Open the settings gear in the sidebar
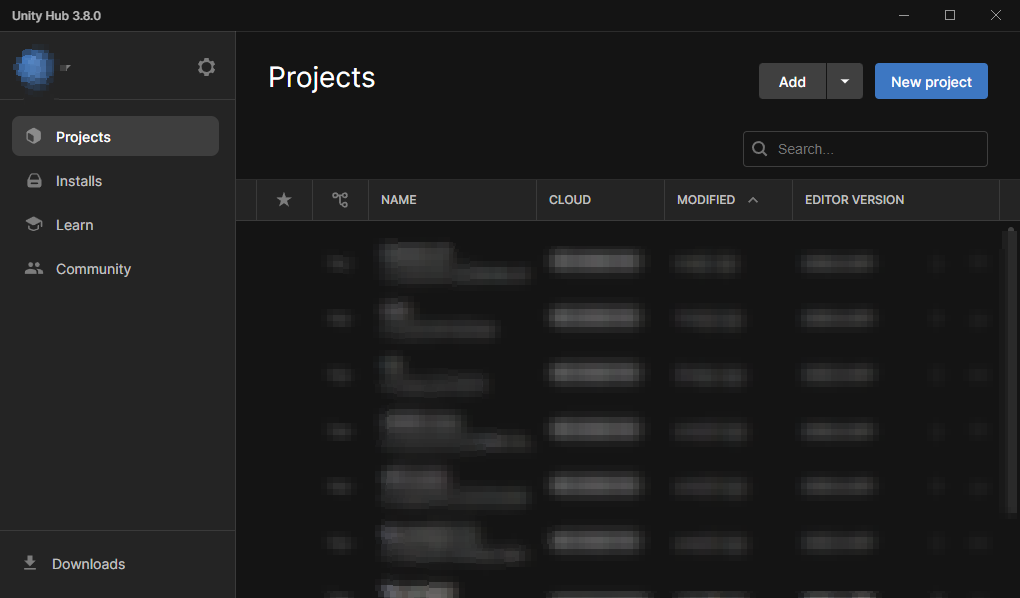 pos(206,67)
